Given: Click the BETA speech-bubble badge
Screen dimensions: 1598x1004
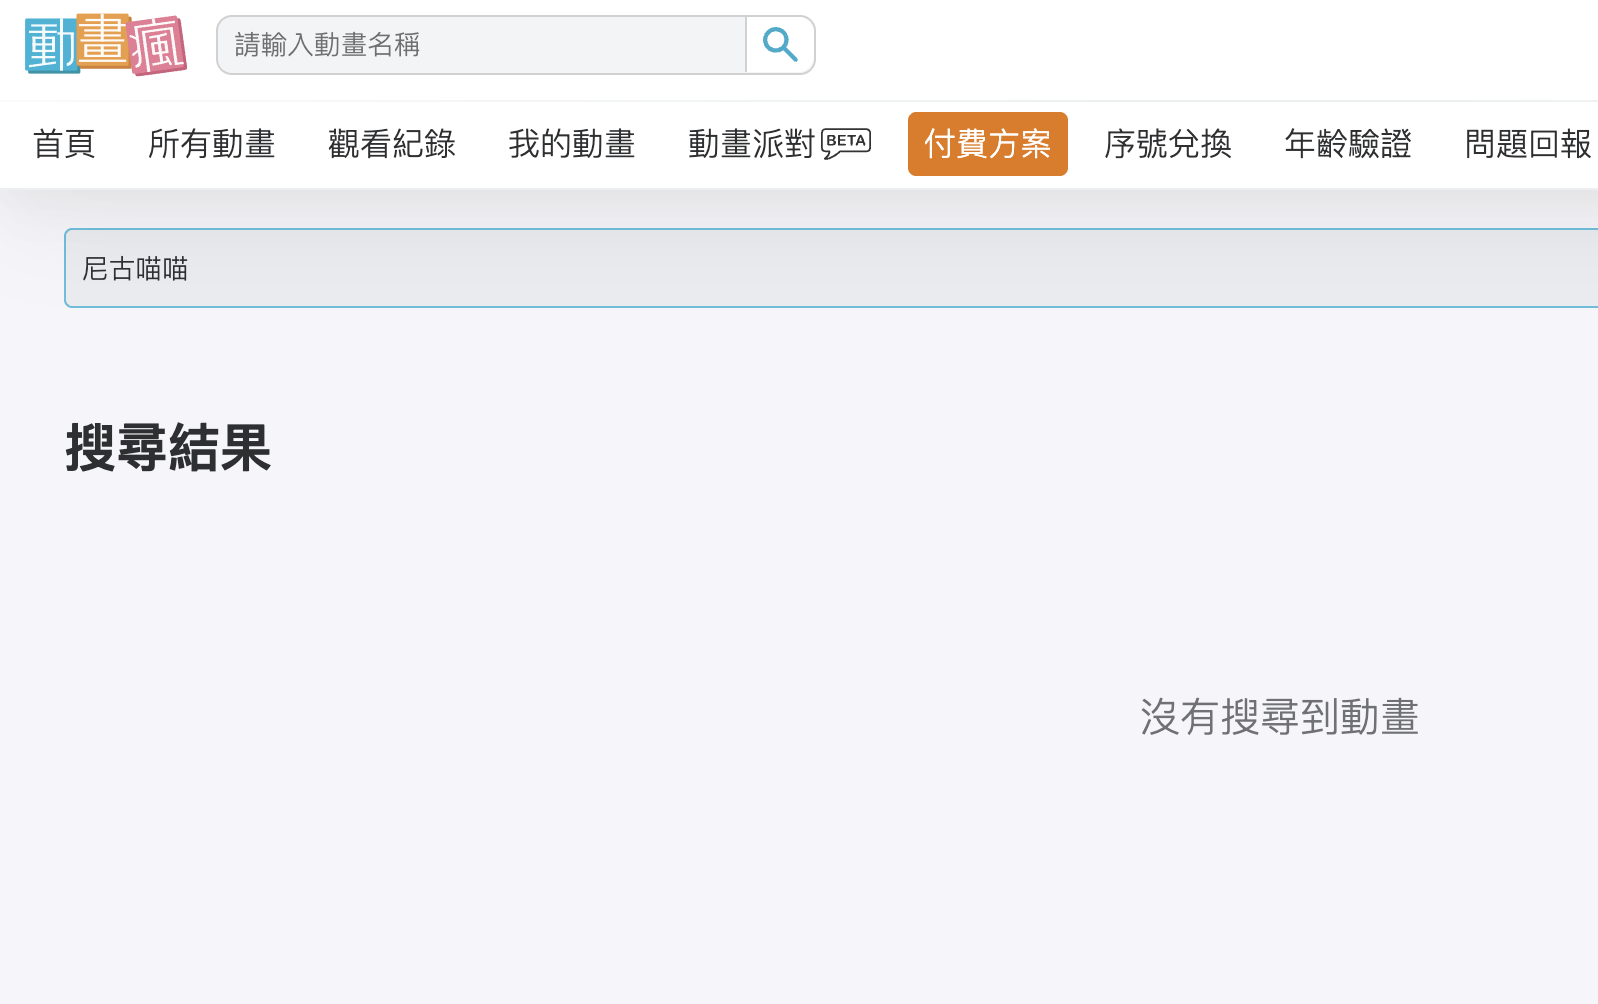Looking at the screenshot, I should (846, 143).
